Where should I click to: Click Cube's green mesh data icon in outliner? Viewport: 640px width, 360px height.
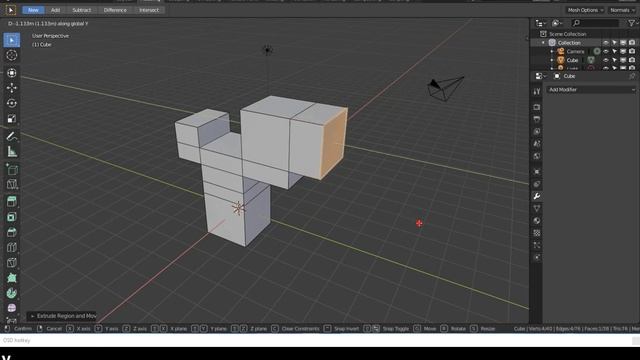click(591, 60)
